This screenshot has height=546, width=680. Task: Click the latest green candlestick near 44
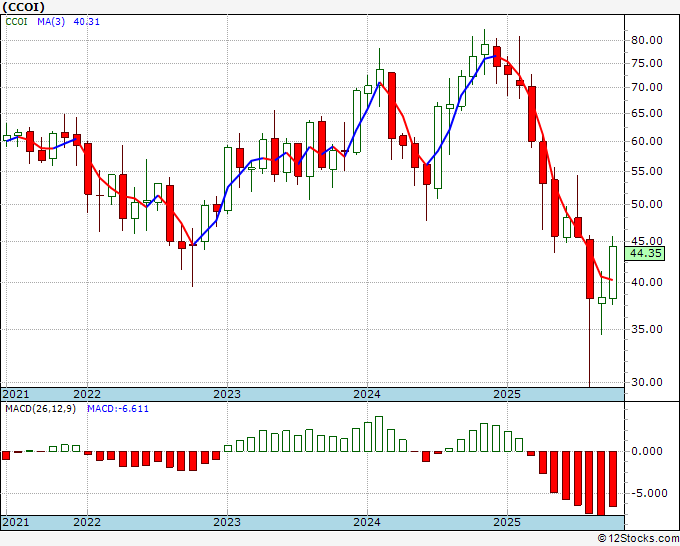[x=613, y=272]
